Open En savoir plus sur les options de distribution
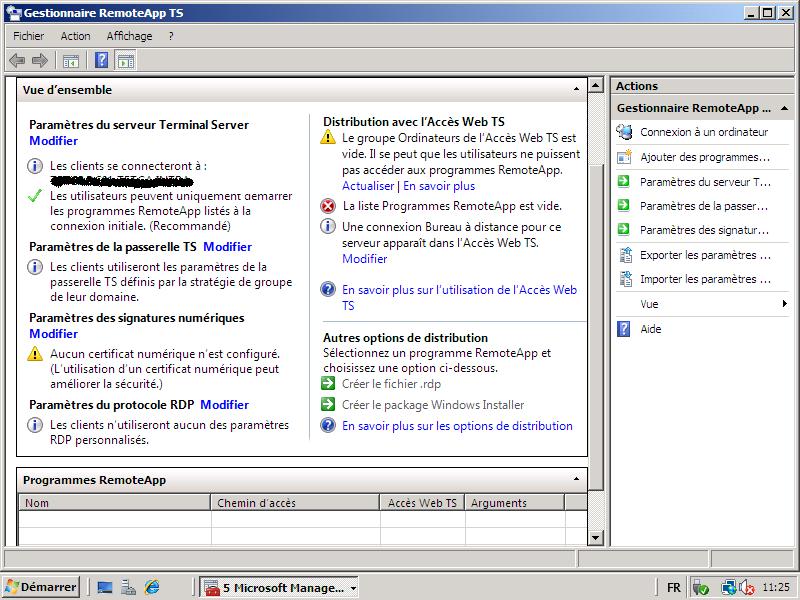The image size is (800, 600). click(457, 426)
